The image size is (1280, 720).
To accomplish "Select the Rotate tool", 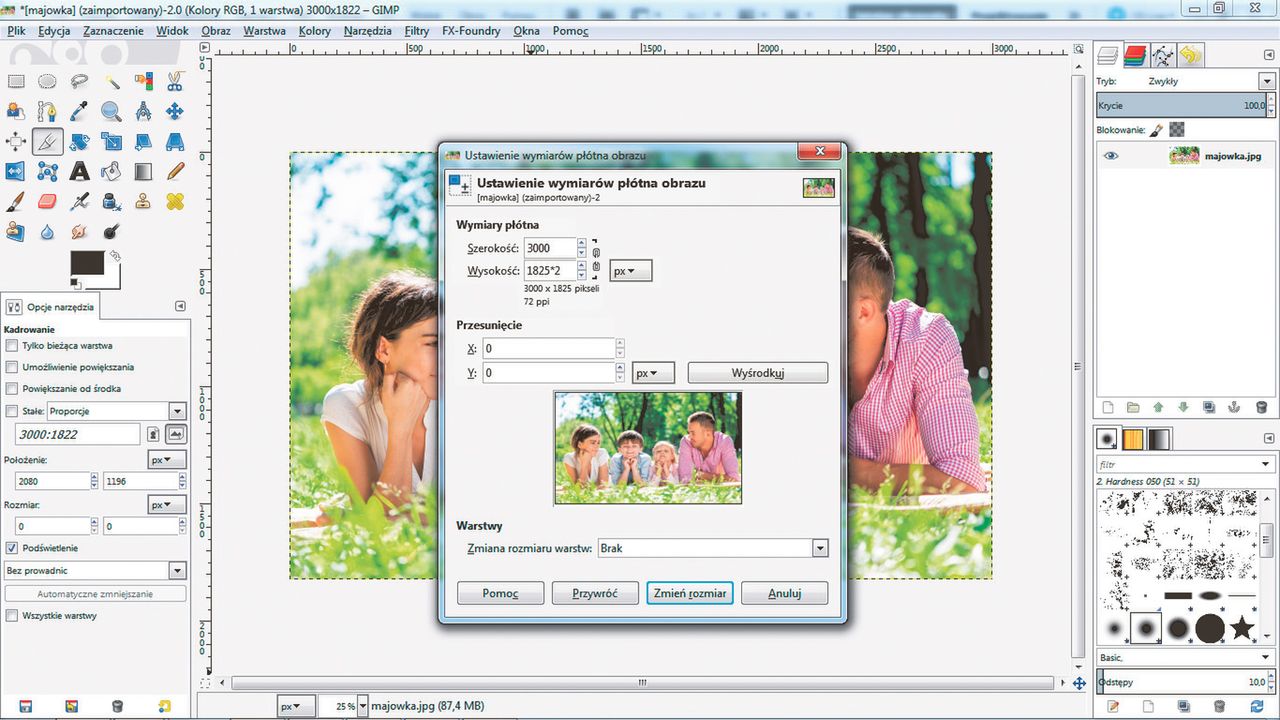I will click(x=79, y=142).
